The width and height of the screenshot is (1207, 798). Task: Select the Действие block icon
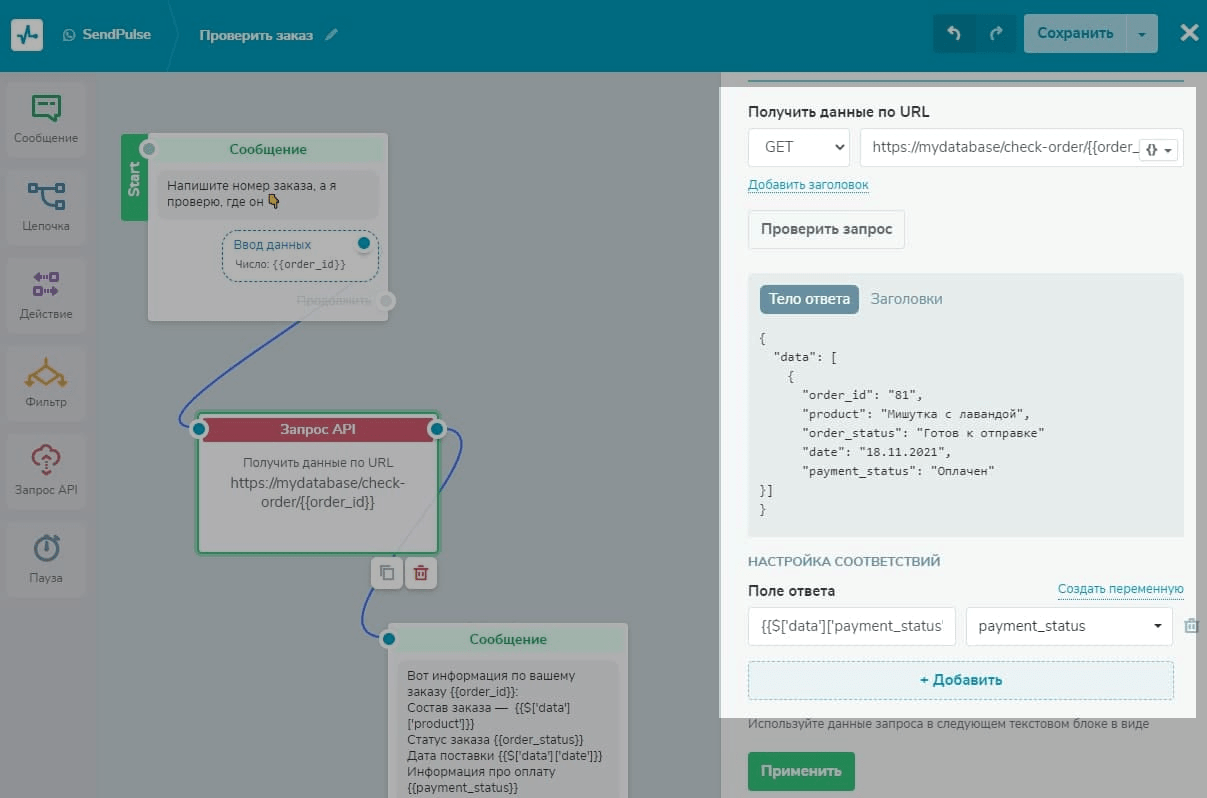point(46,293)
